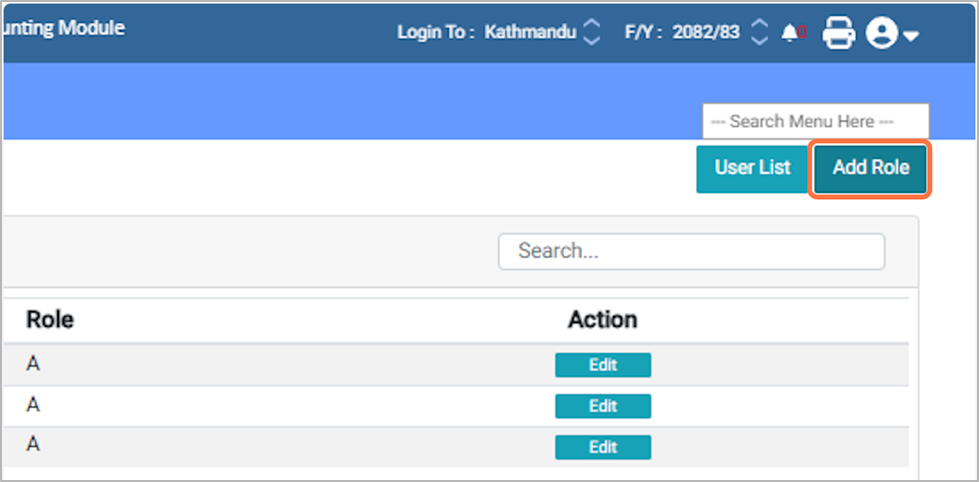The width and height of the screenshot is (979, 482).
Task: Expand the caret beside the user avatar
Action: (911, 36)
